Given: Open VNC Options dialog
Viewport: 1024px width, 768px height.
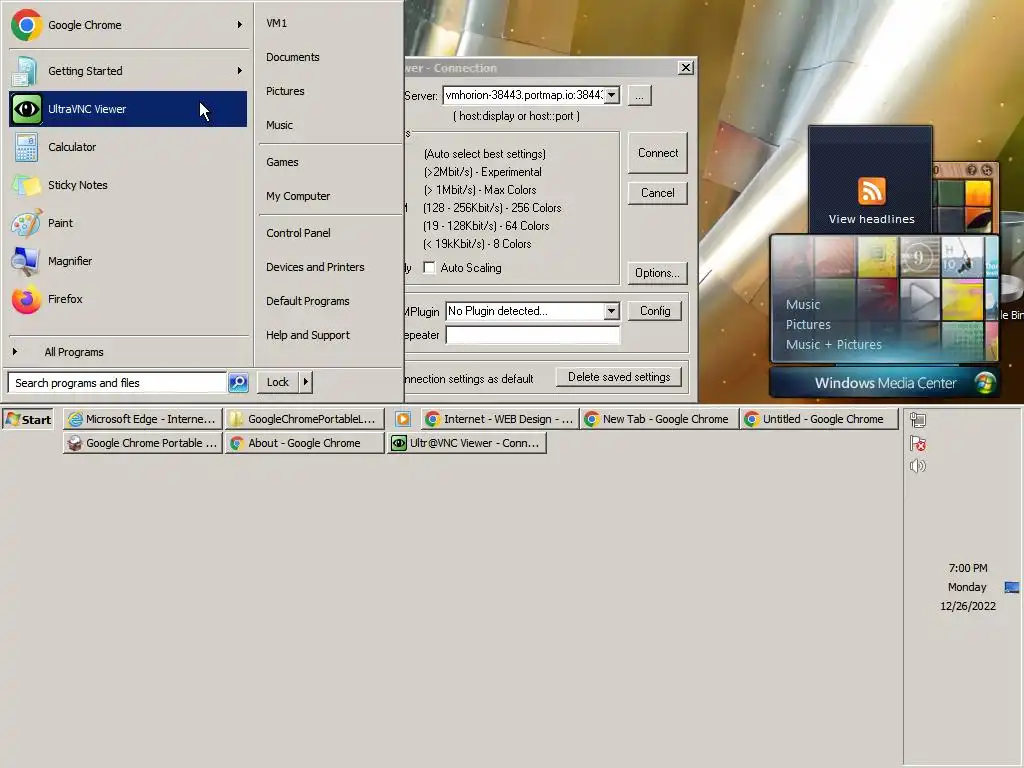Looking at the screenshot, I should tap(657, 272).
